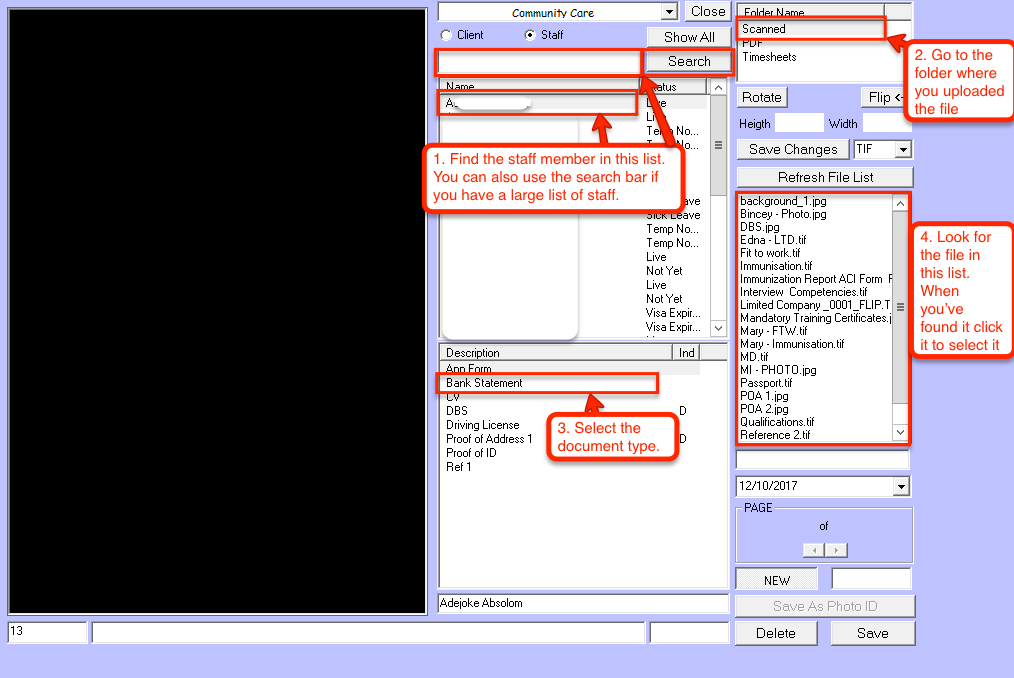Click the Show All button

pos(689,37)
